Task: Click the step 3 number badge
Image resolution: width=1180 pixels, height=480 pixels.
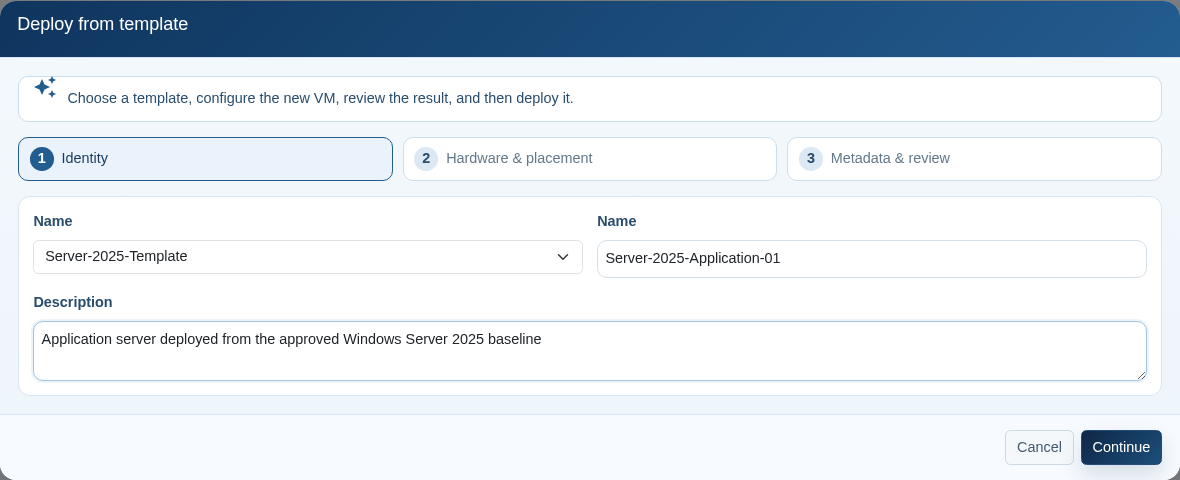Action: click(x=810, y=159)
